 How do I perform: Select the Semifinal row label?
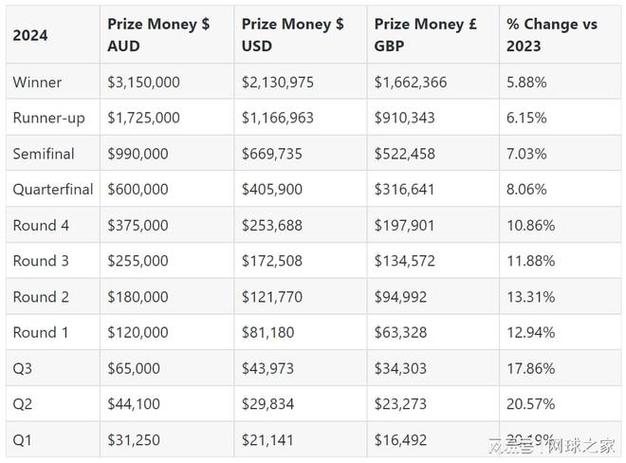[44, 154]
